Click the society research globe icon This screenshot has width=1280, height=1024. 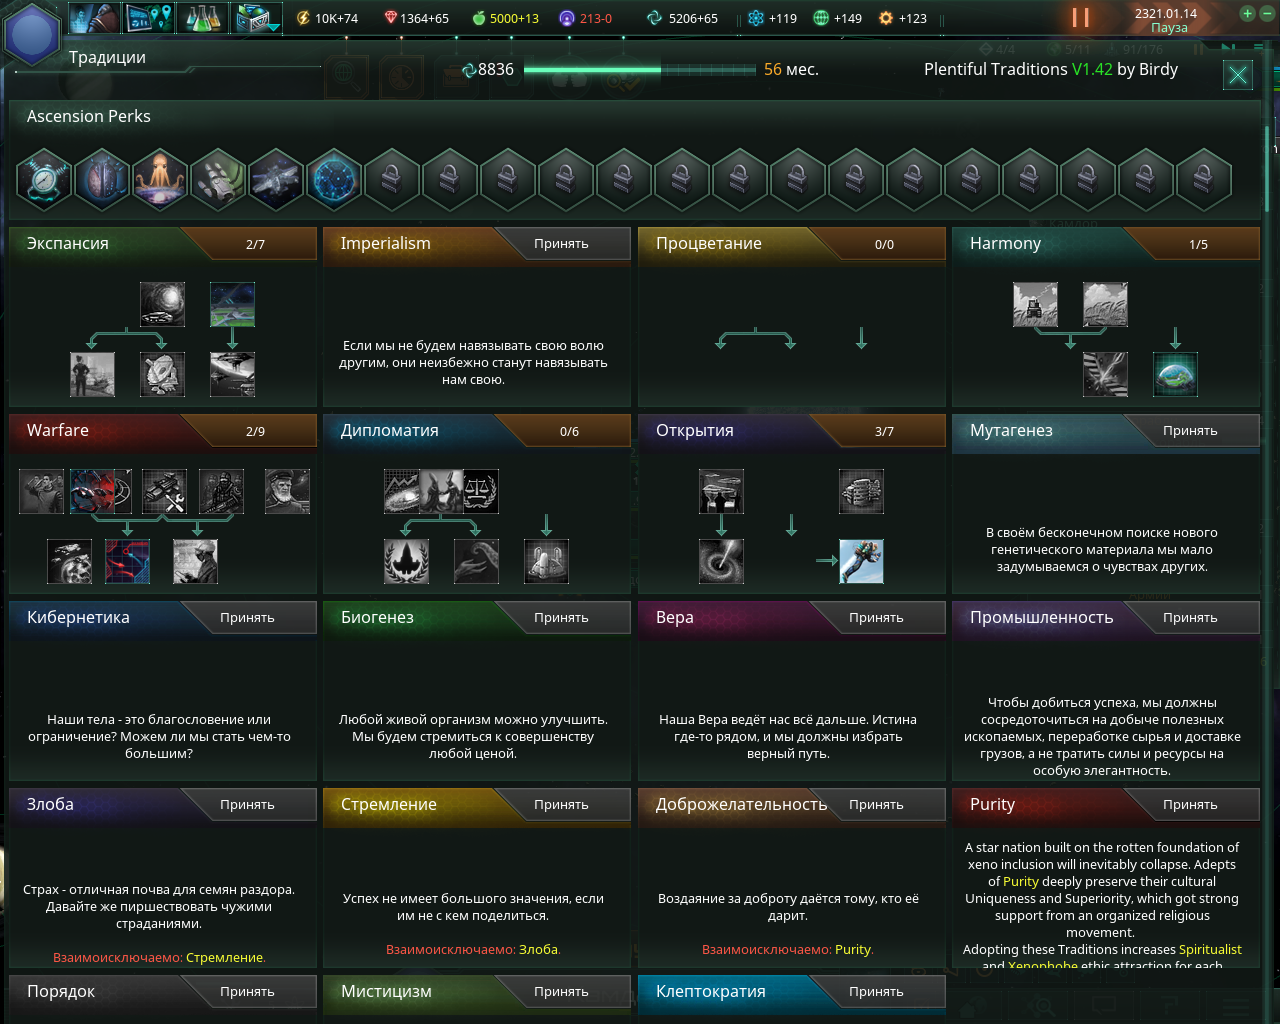coord(821,18)
